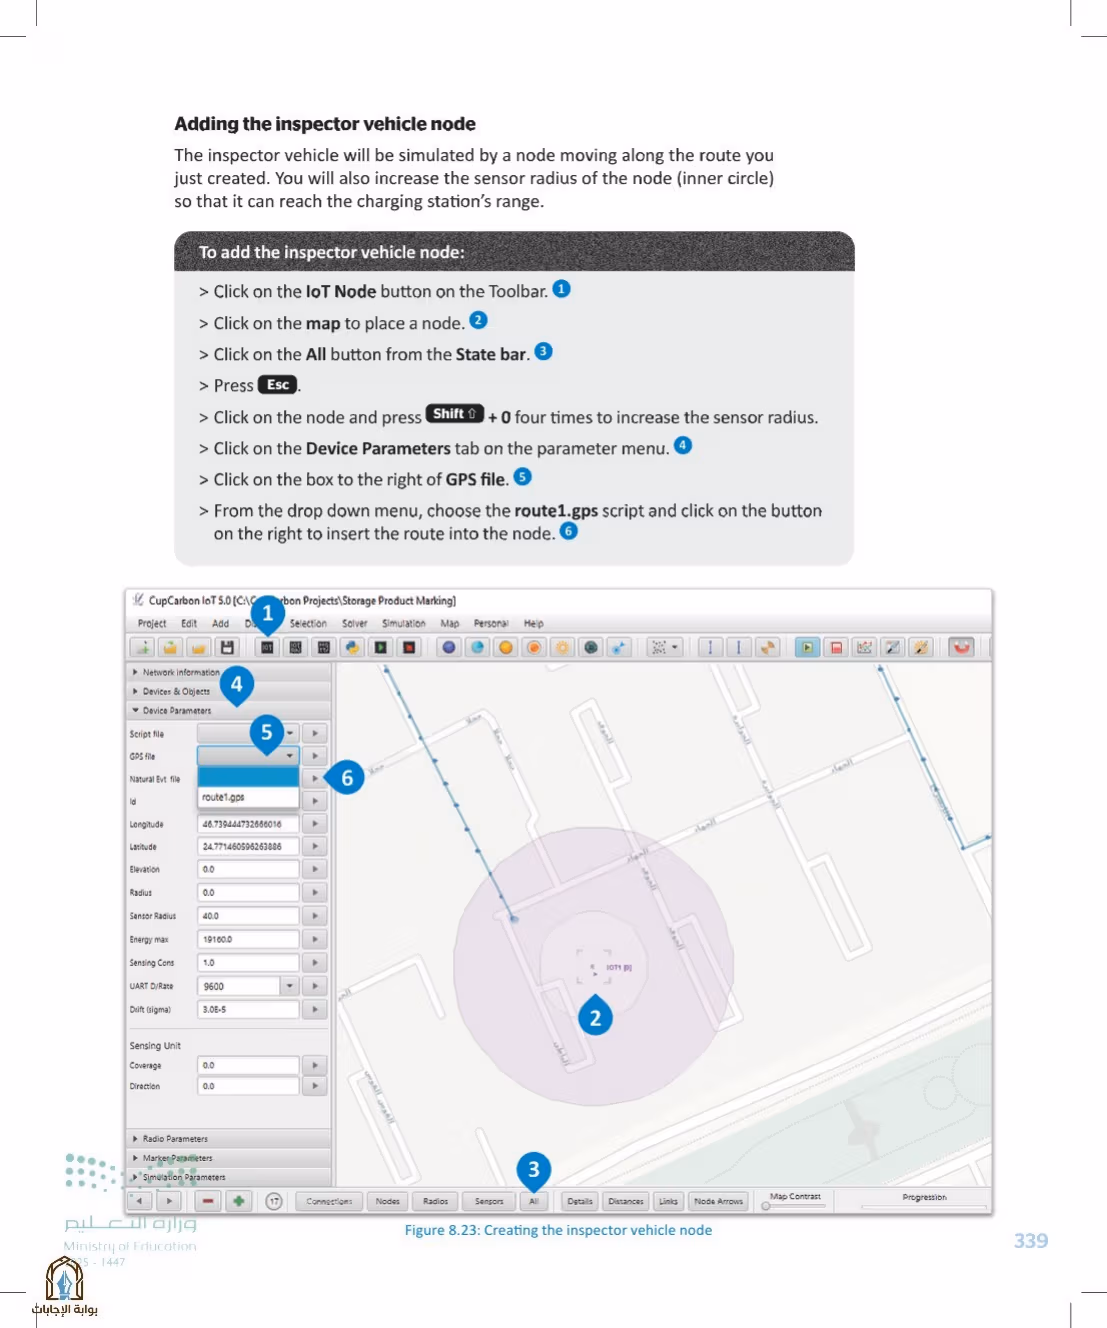
Task: Click the apply arrow beside Script file
Action: (x=315, y=733)
